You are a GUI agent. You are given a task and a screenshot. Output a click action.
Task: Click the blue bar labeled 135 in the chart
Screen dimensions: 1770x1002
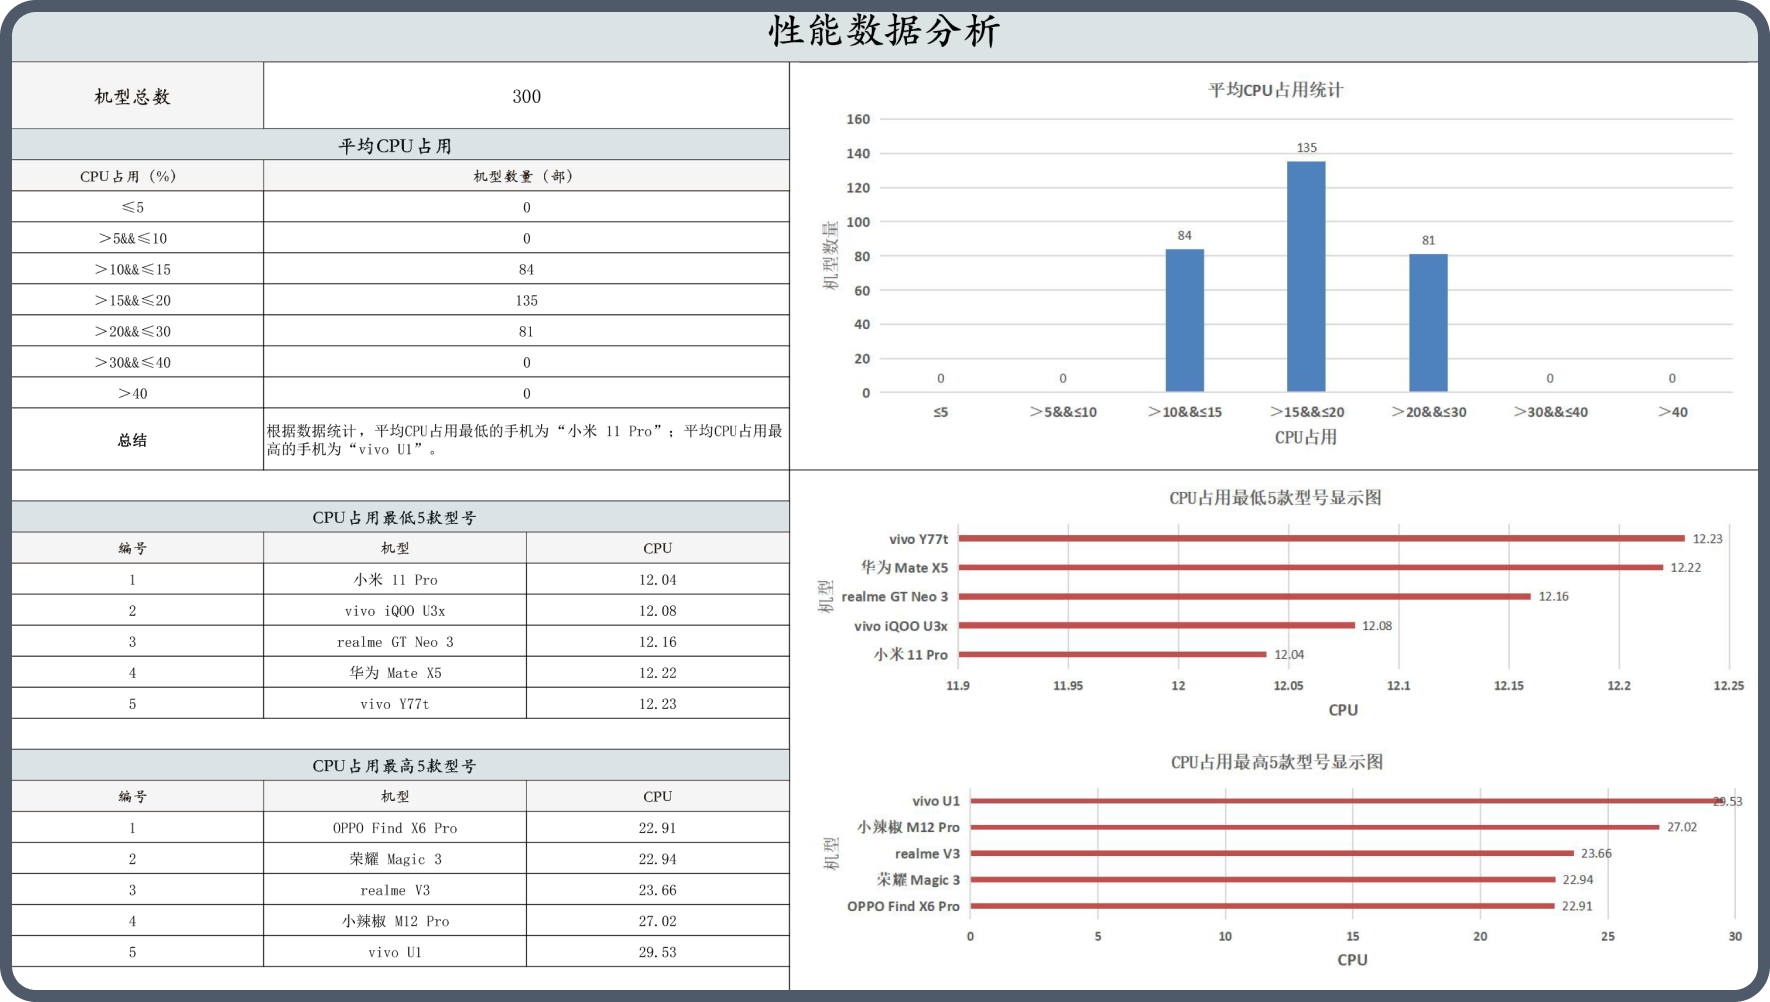[1306, 276]
